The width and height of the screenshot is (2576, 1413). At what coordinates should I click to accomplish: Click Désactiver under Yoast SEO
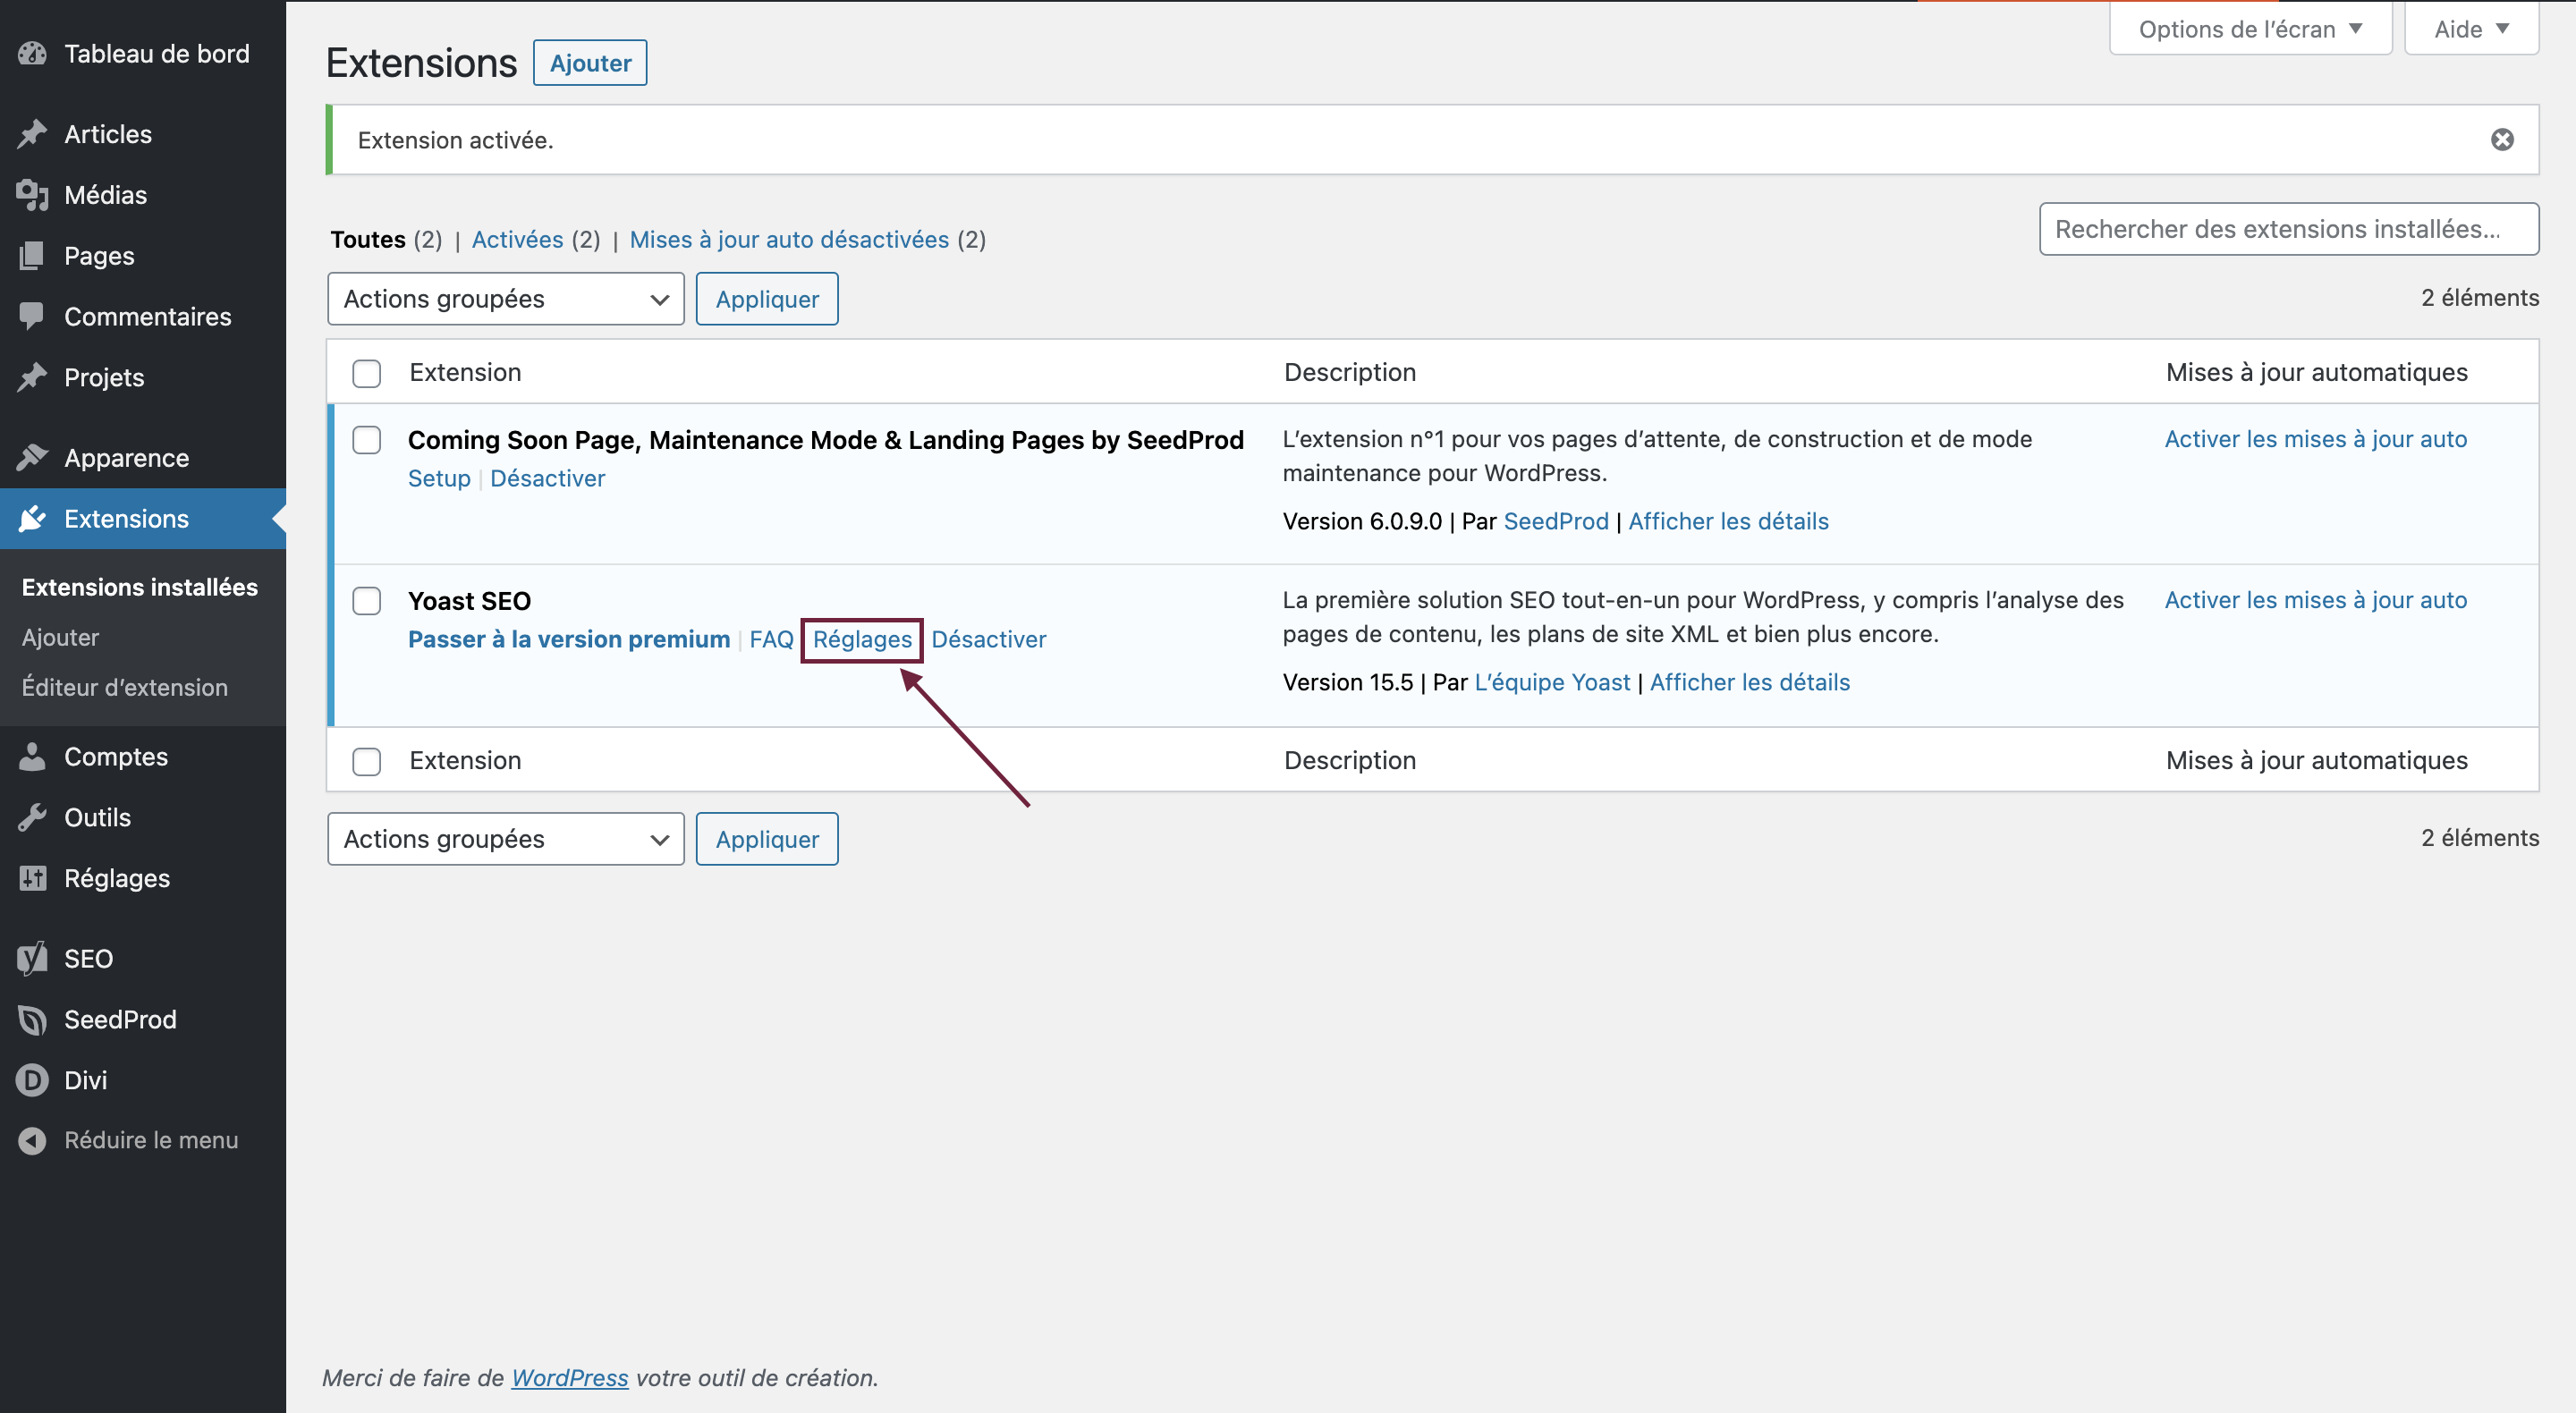[x=989, y=639]
